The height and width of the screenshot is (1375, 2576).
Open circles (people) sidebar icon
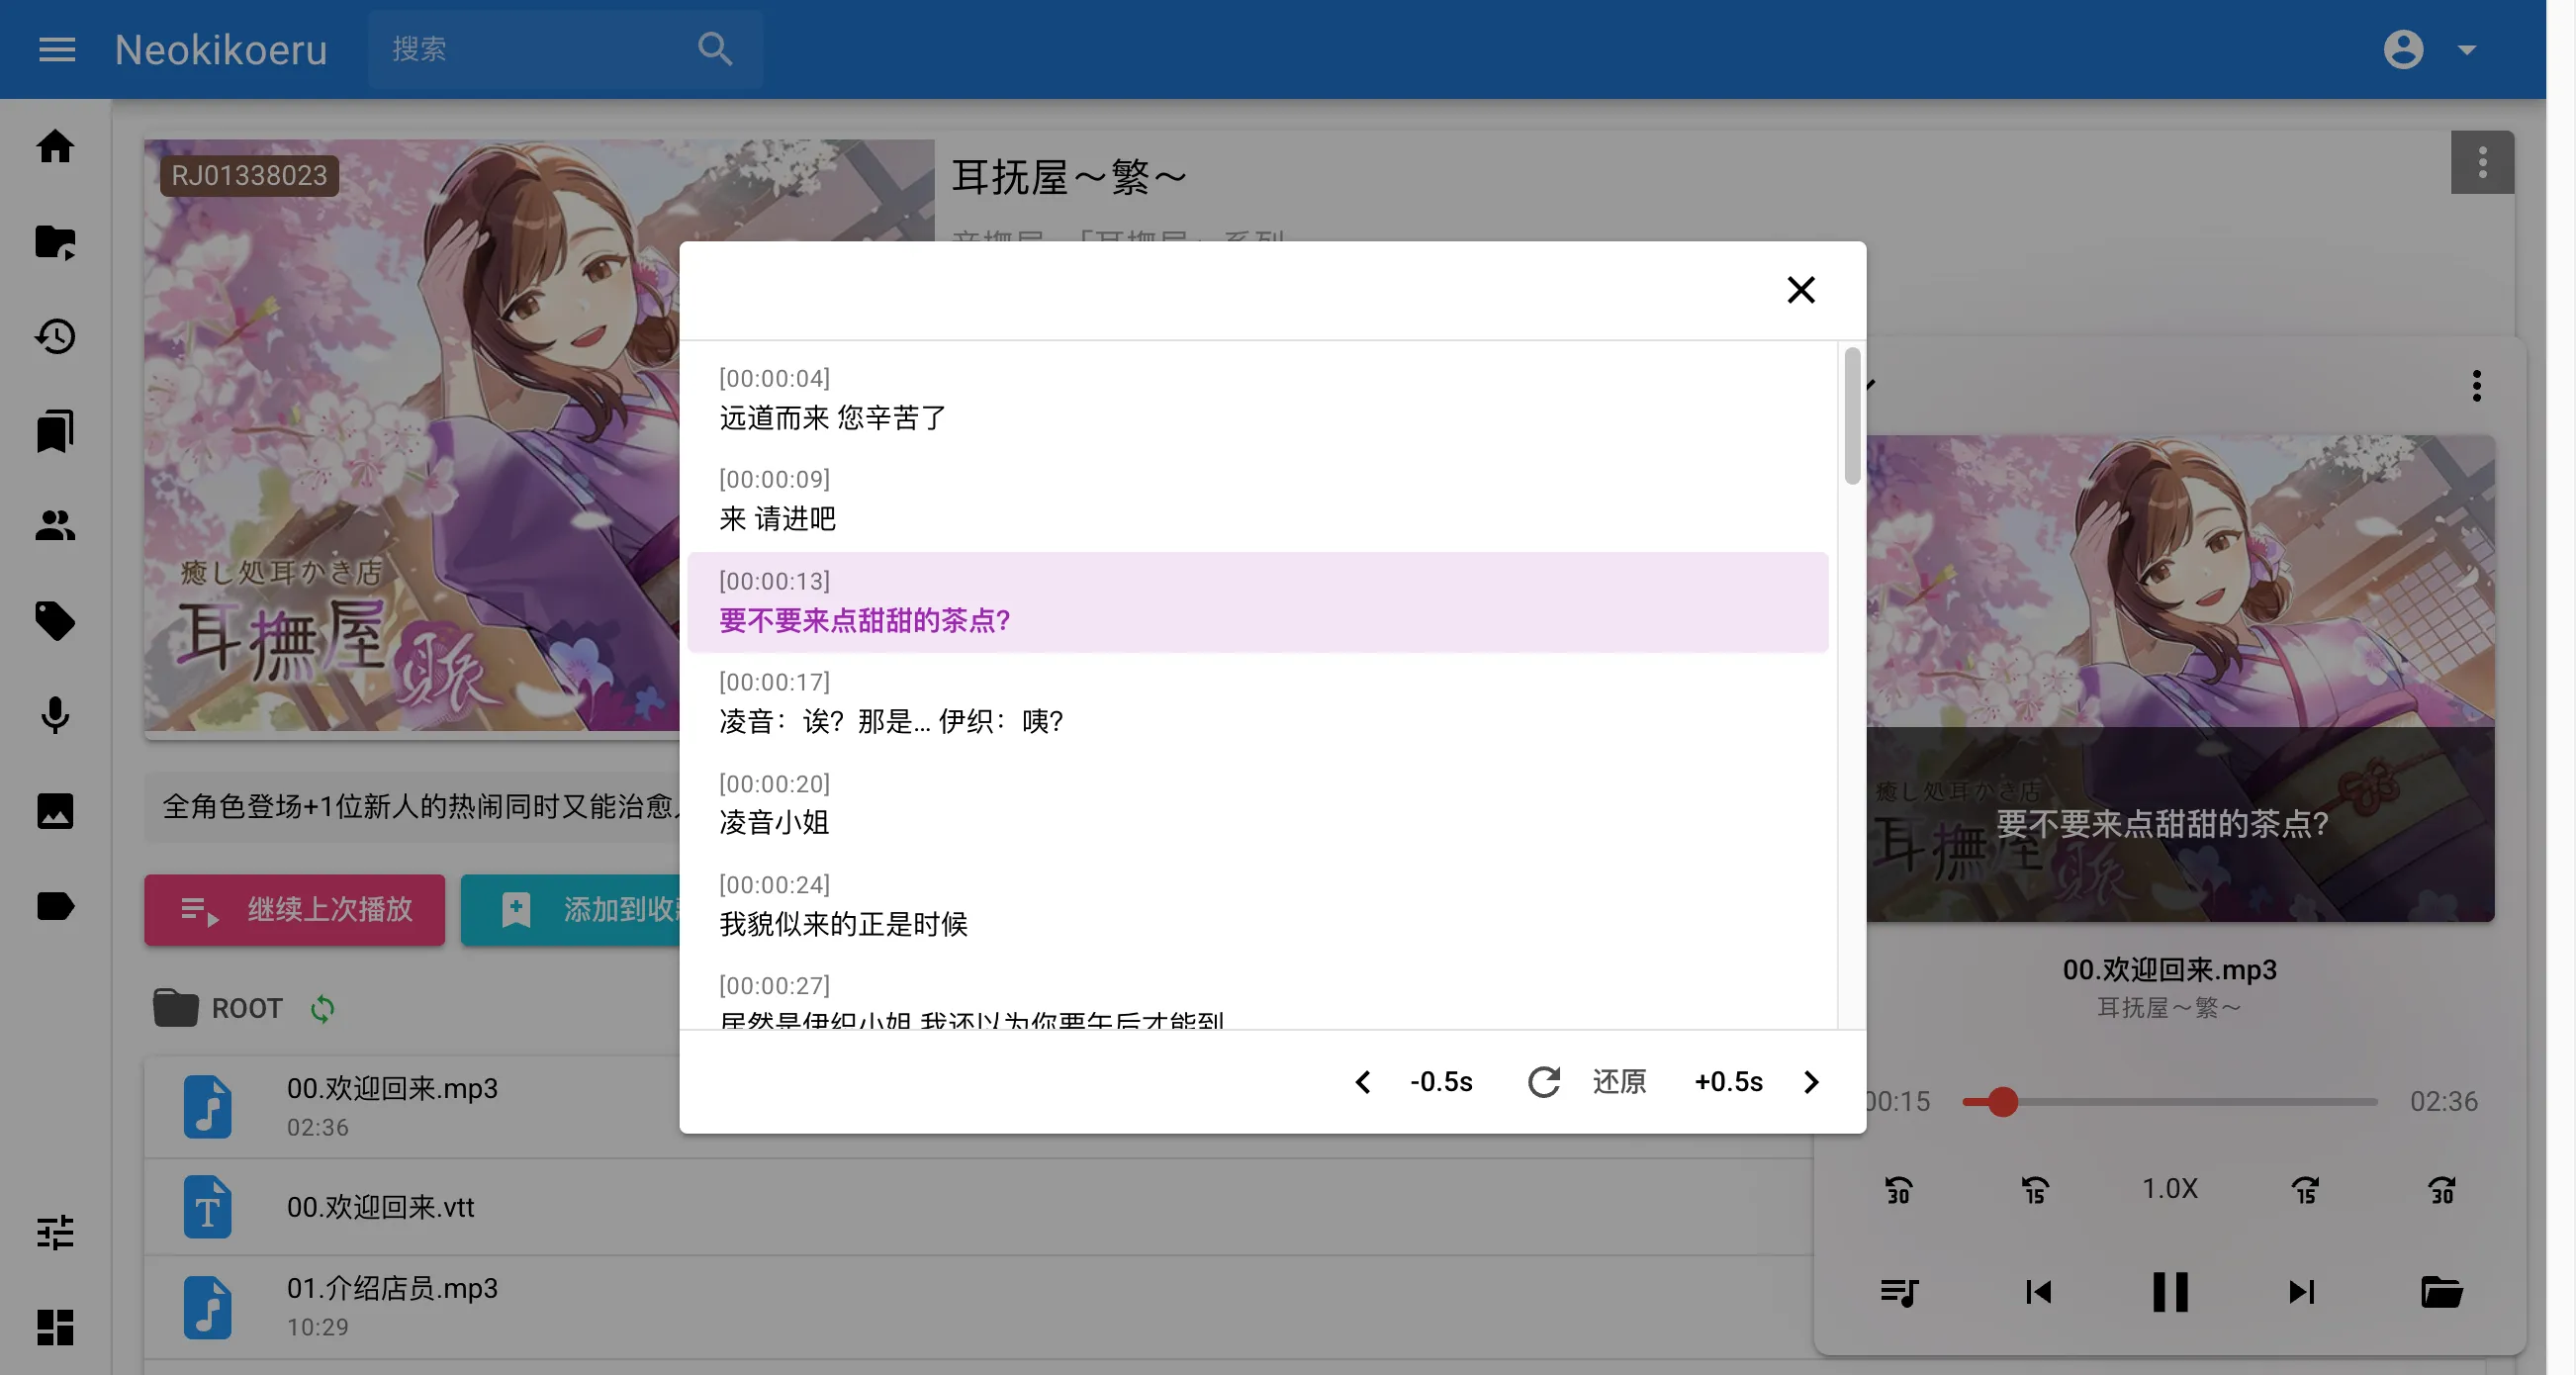coord(55,525)
